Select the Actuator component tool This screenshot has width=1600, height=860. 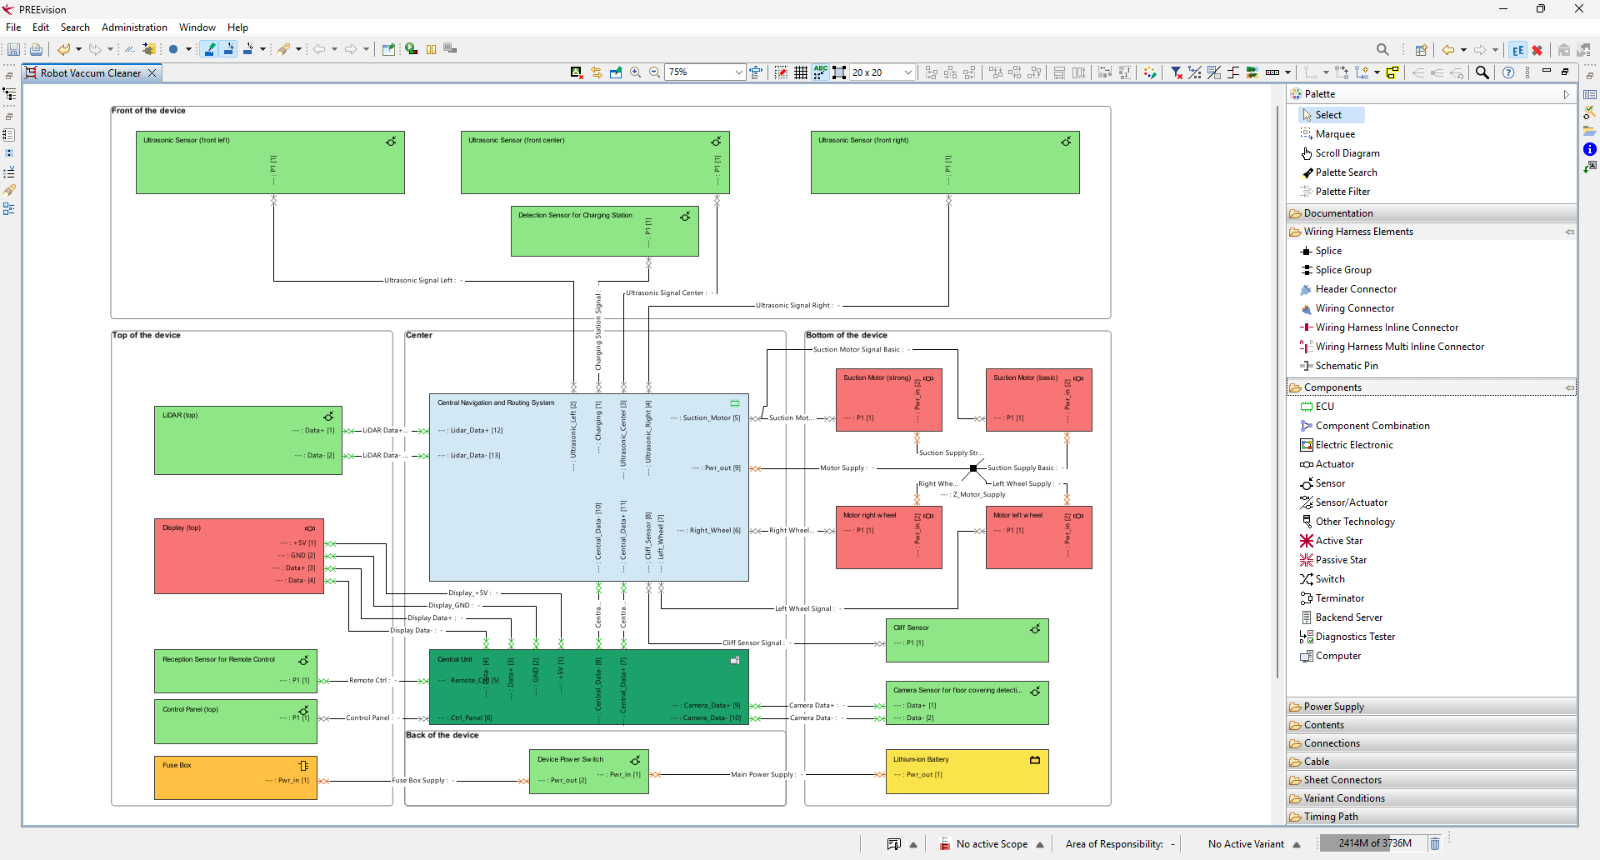pos(1334,464)
